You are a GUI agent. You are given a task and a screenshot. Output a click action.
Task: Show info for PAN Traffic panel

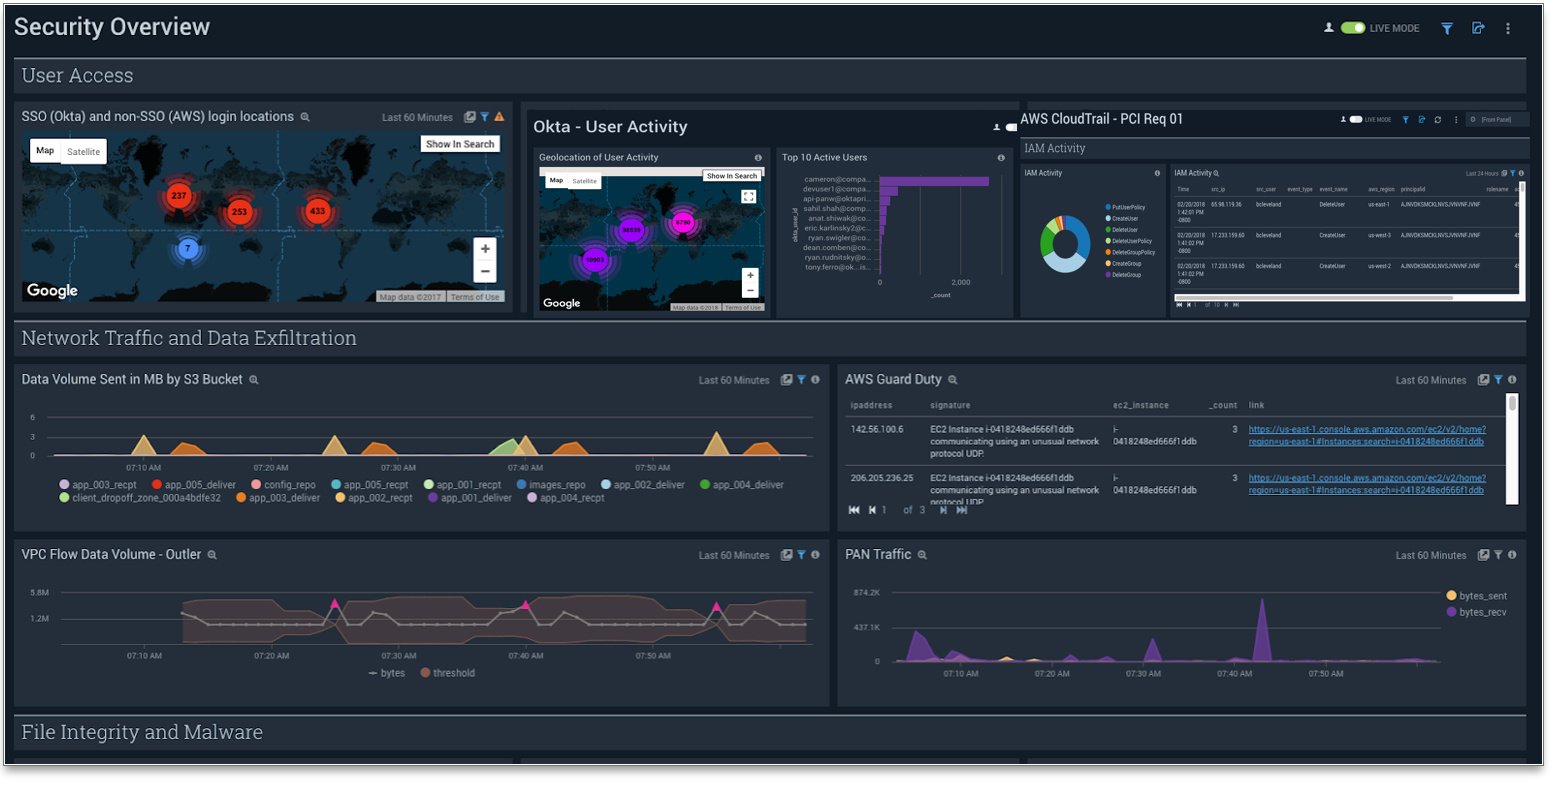1512,555
